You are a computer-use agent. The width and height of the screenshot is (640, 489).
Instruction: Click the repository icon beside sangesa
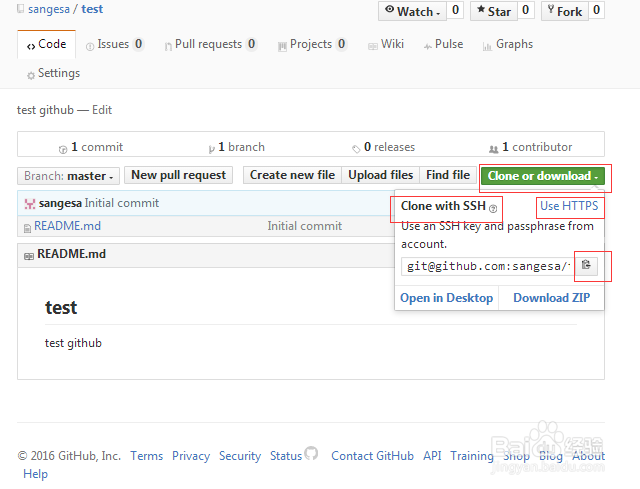(x=20, y=9)
